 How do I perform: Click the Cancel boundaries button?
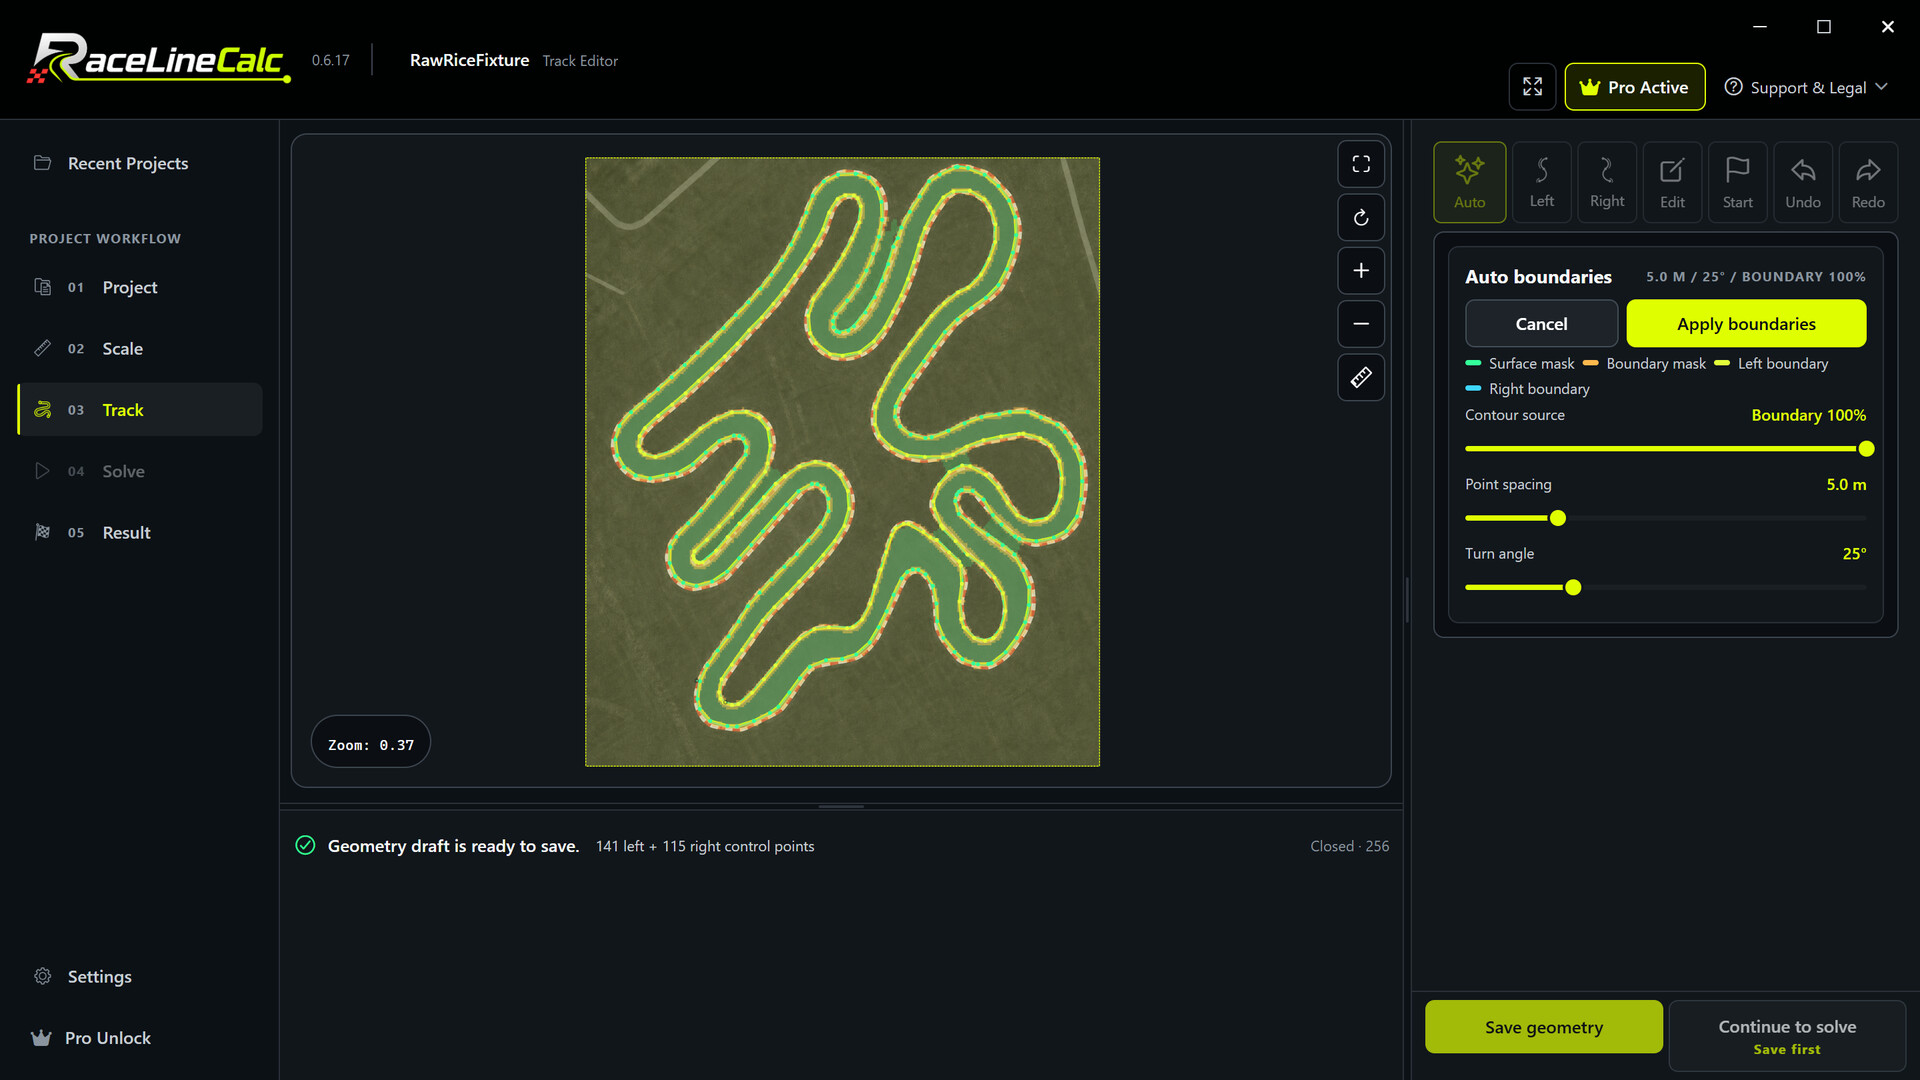(x=1541, y=323)
